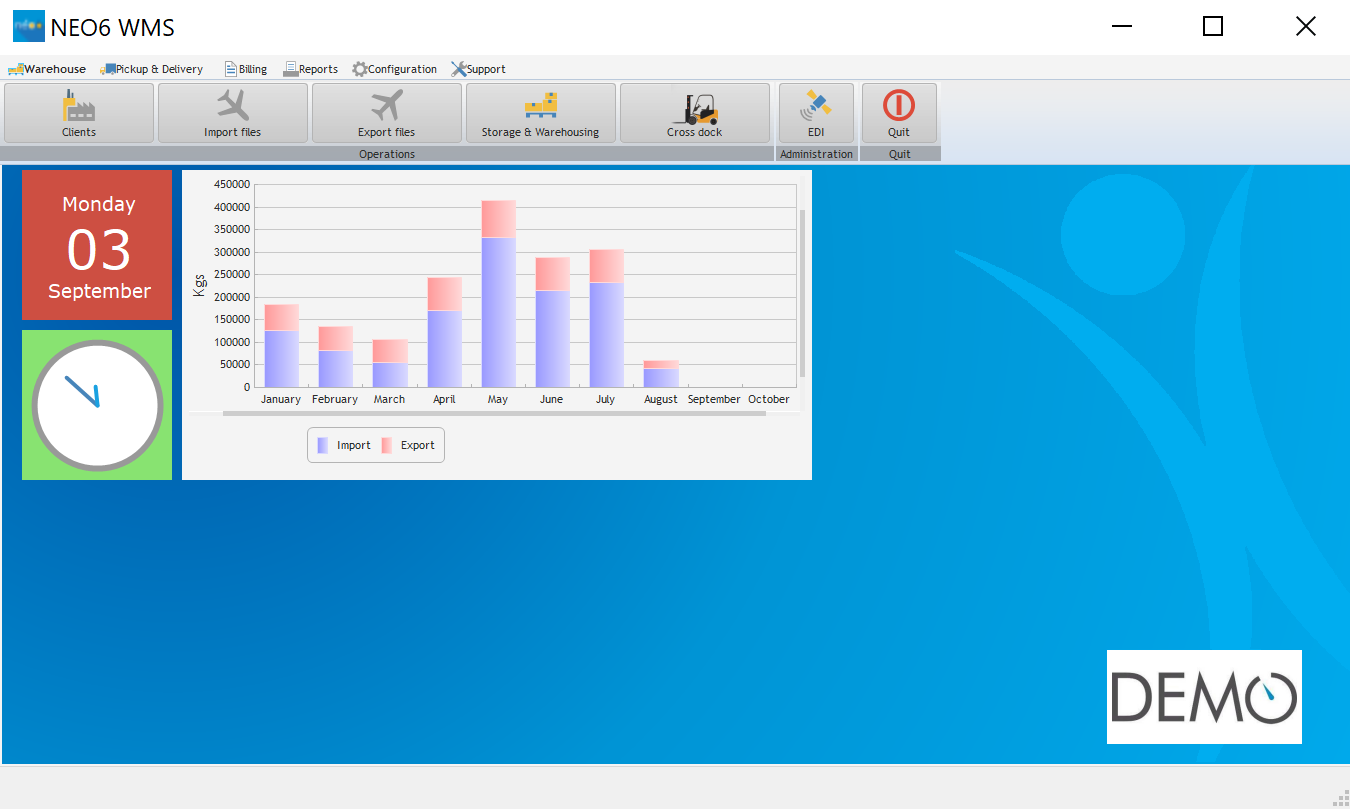
Task: Open Cross dock forklift button
Action: click(x=695, y=113)
